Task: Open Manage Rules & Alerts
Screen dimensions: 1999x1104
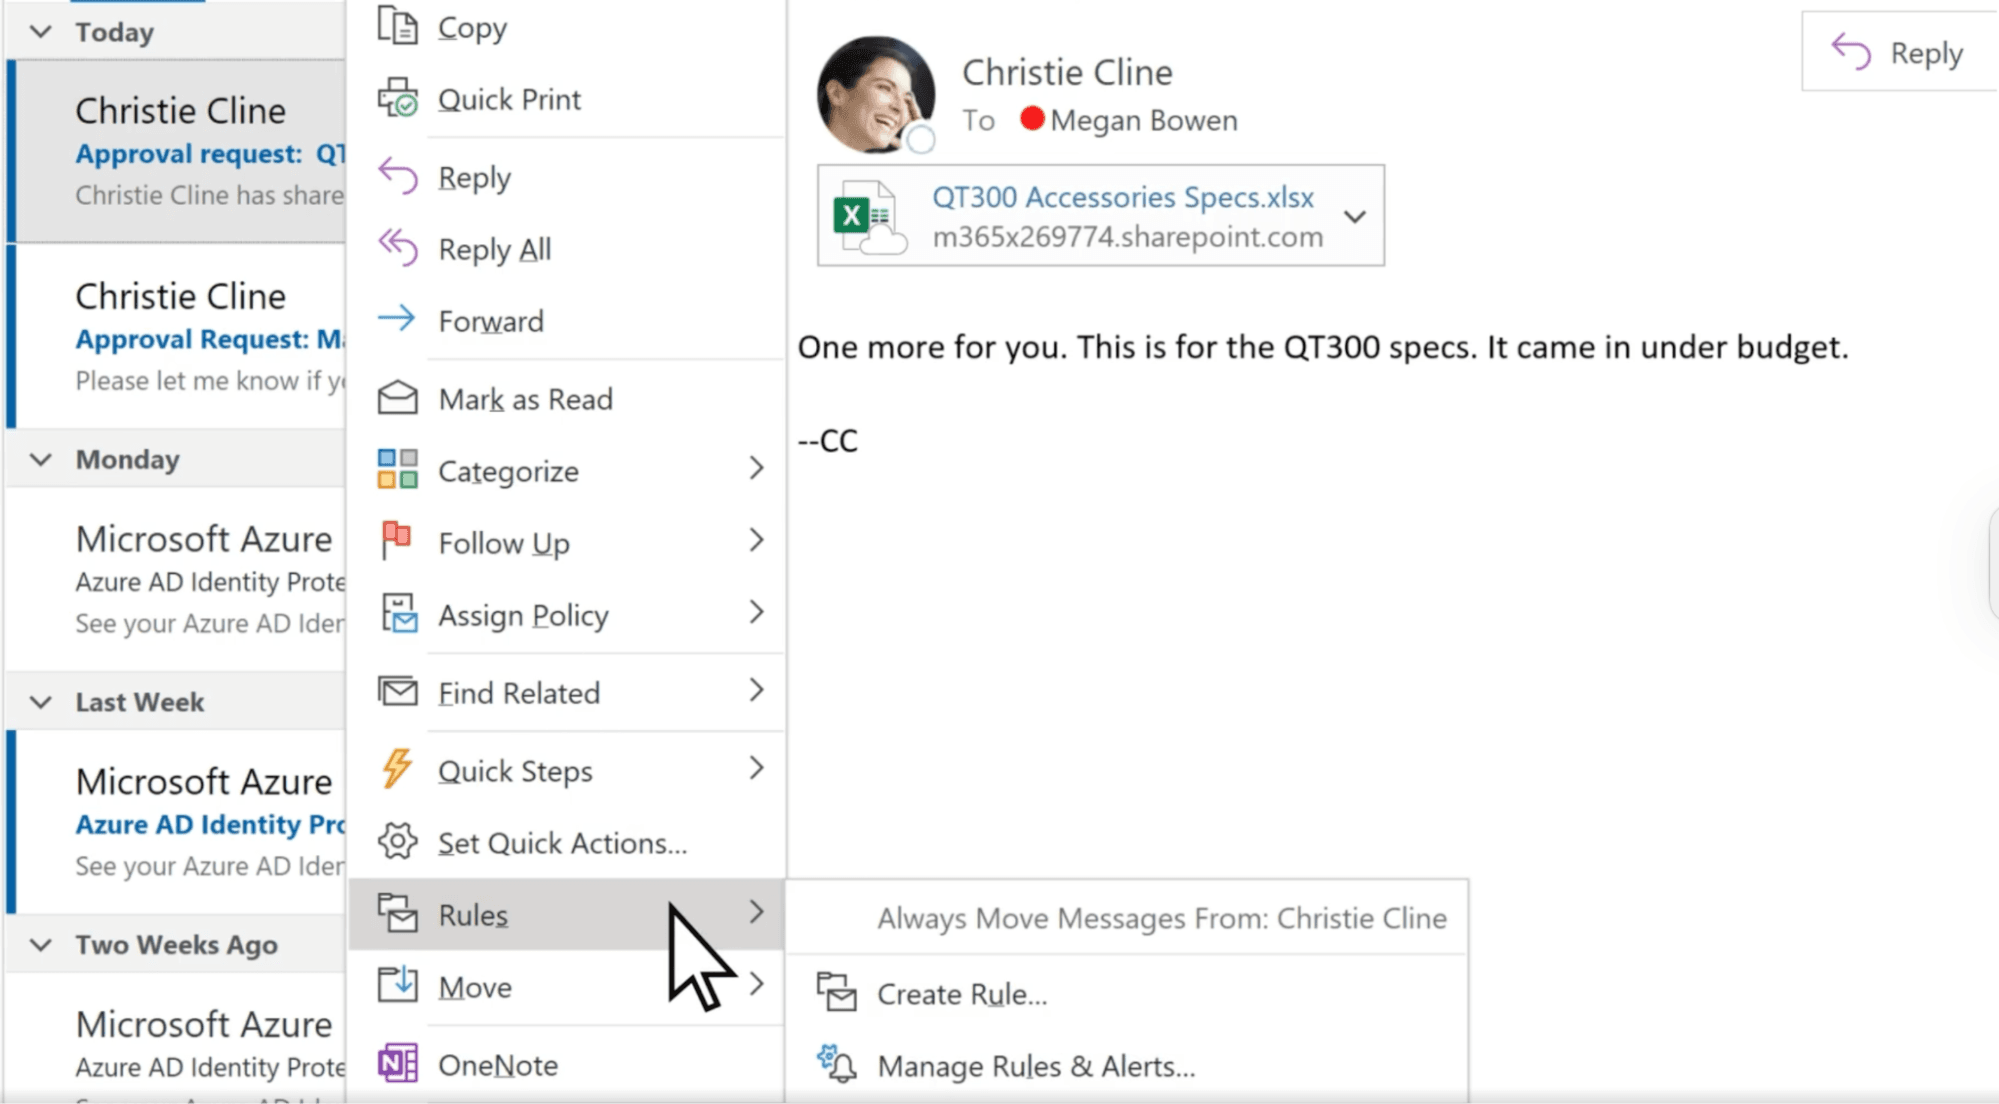Action: click(1035, 1065)
